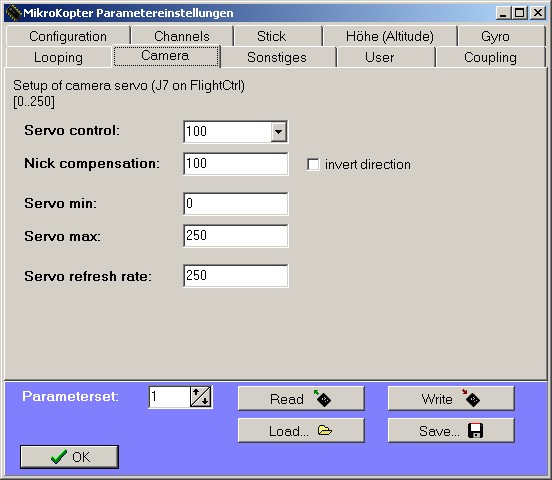Maximize the MikroKopter window
The width and height of the screenshot is (552, 480).
point(519,13)
